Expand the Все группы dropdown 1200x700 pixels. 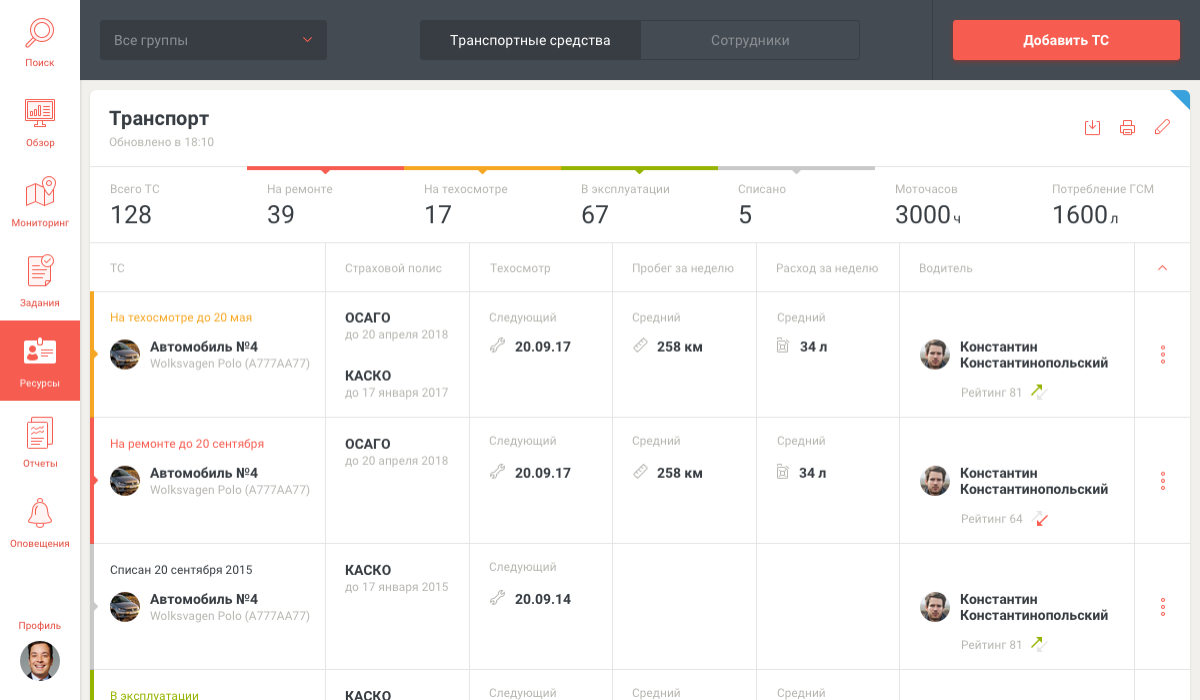[213, 40]
